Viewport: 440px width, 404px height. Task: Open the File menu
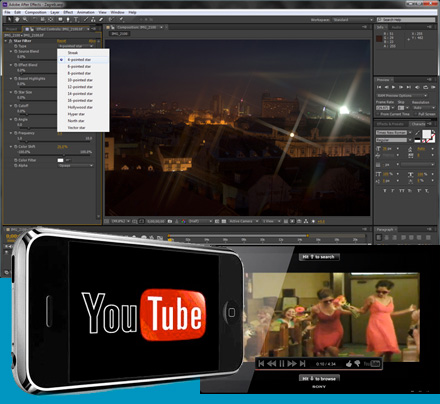click(x=7, y=12)
